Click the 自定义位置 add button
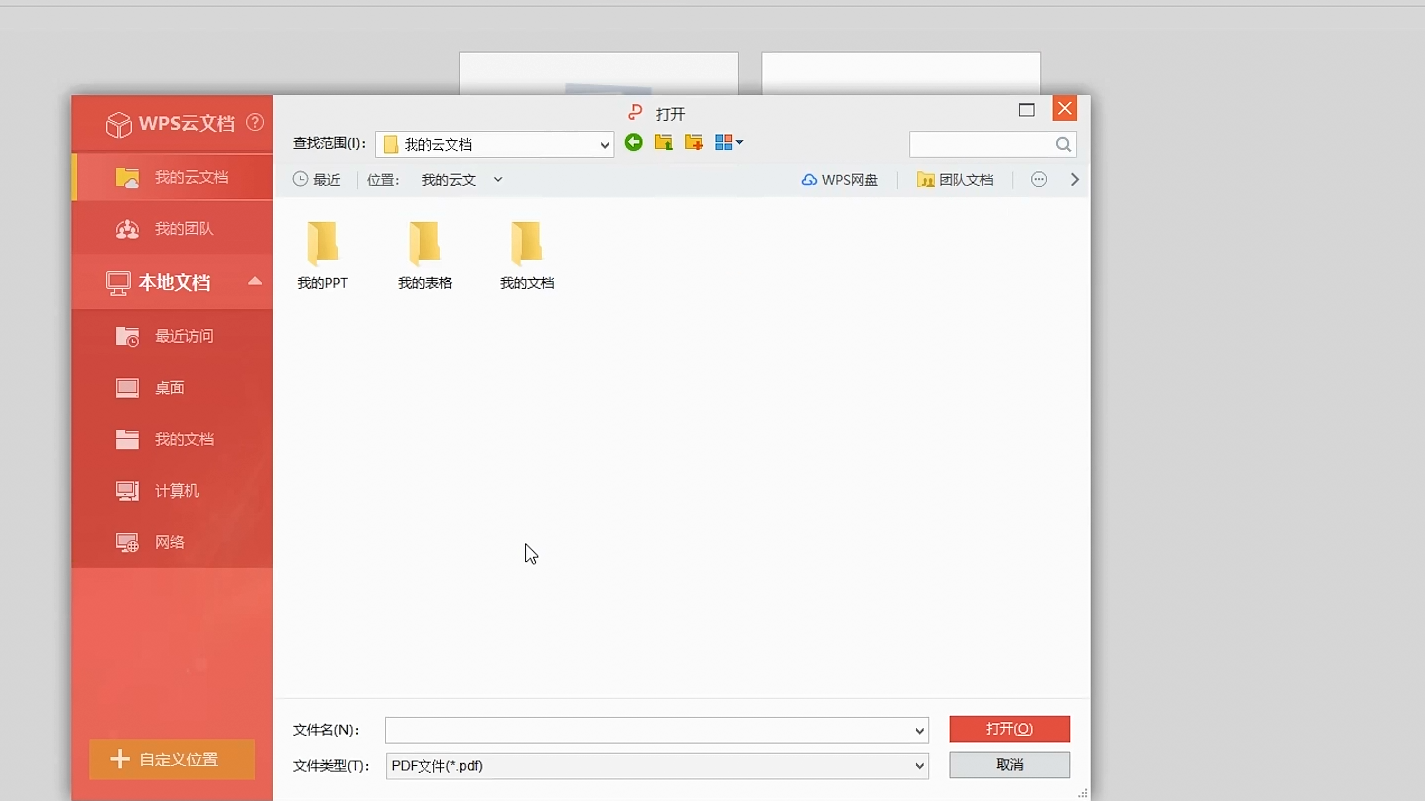The height and width of the screenshot is (801, 1425). [x=172, y=759]
